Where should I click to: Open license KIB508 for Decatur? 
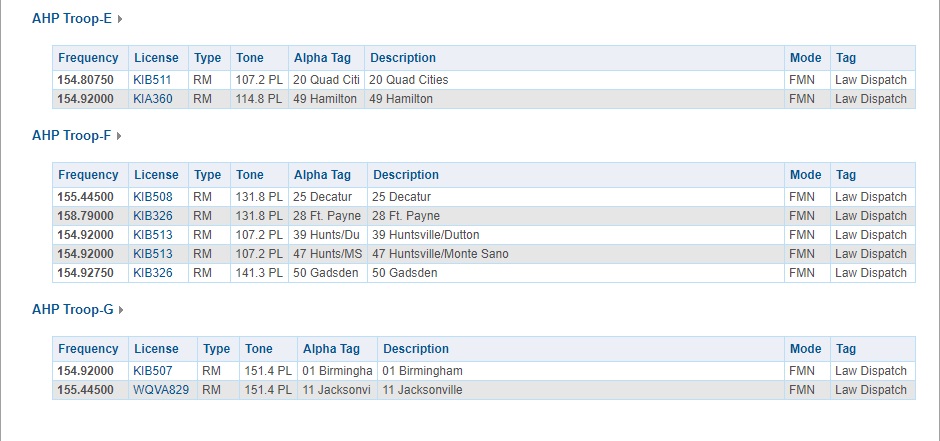(x=153, y=197)
